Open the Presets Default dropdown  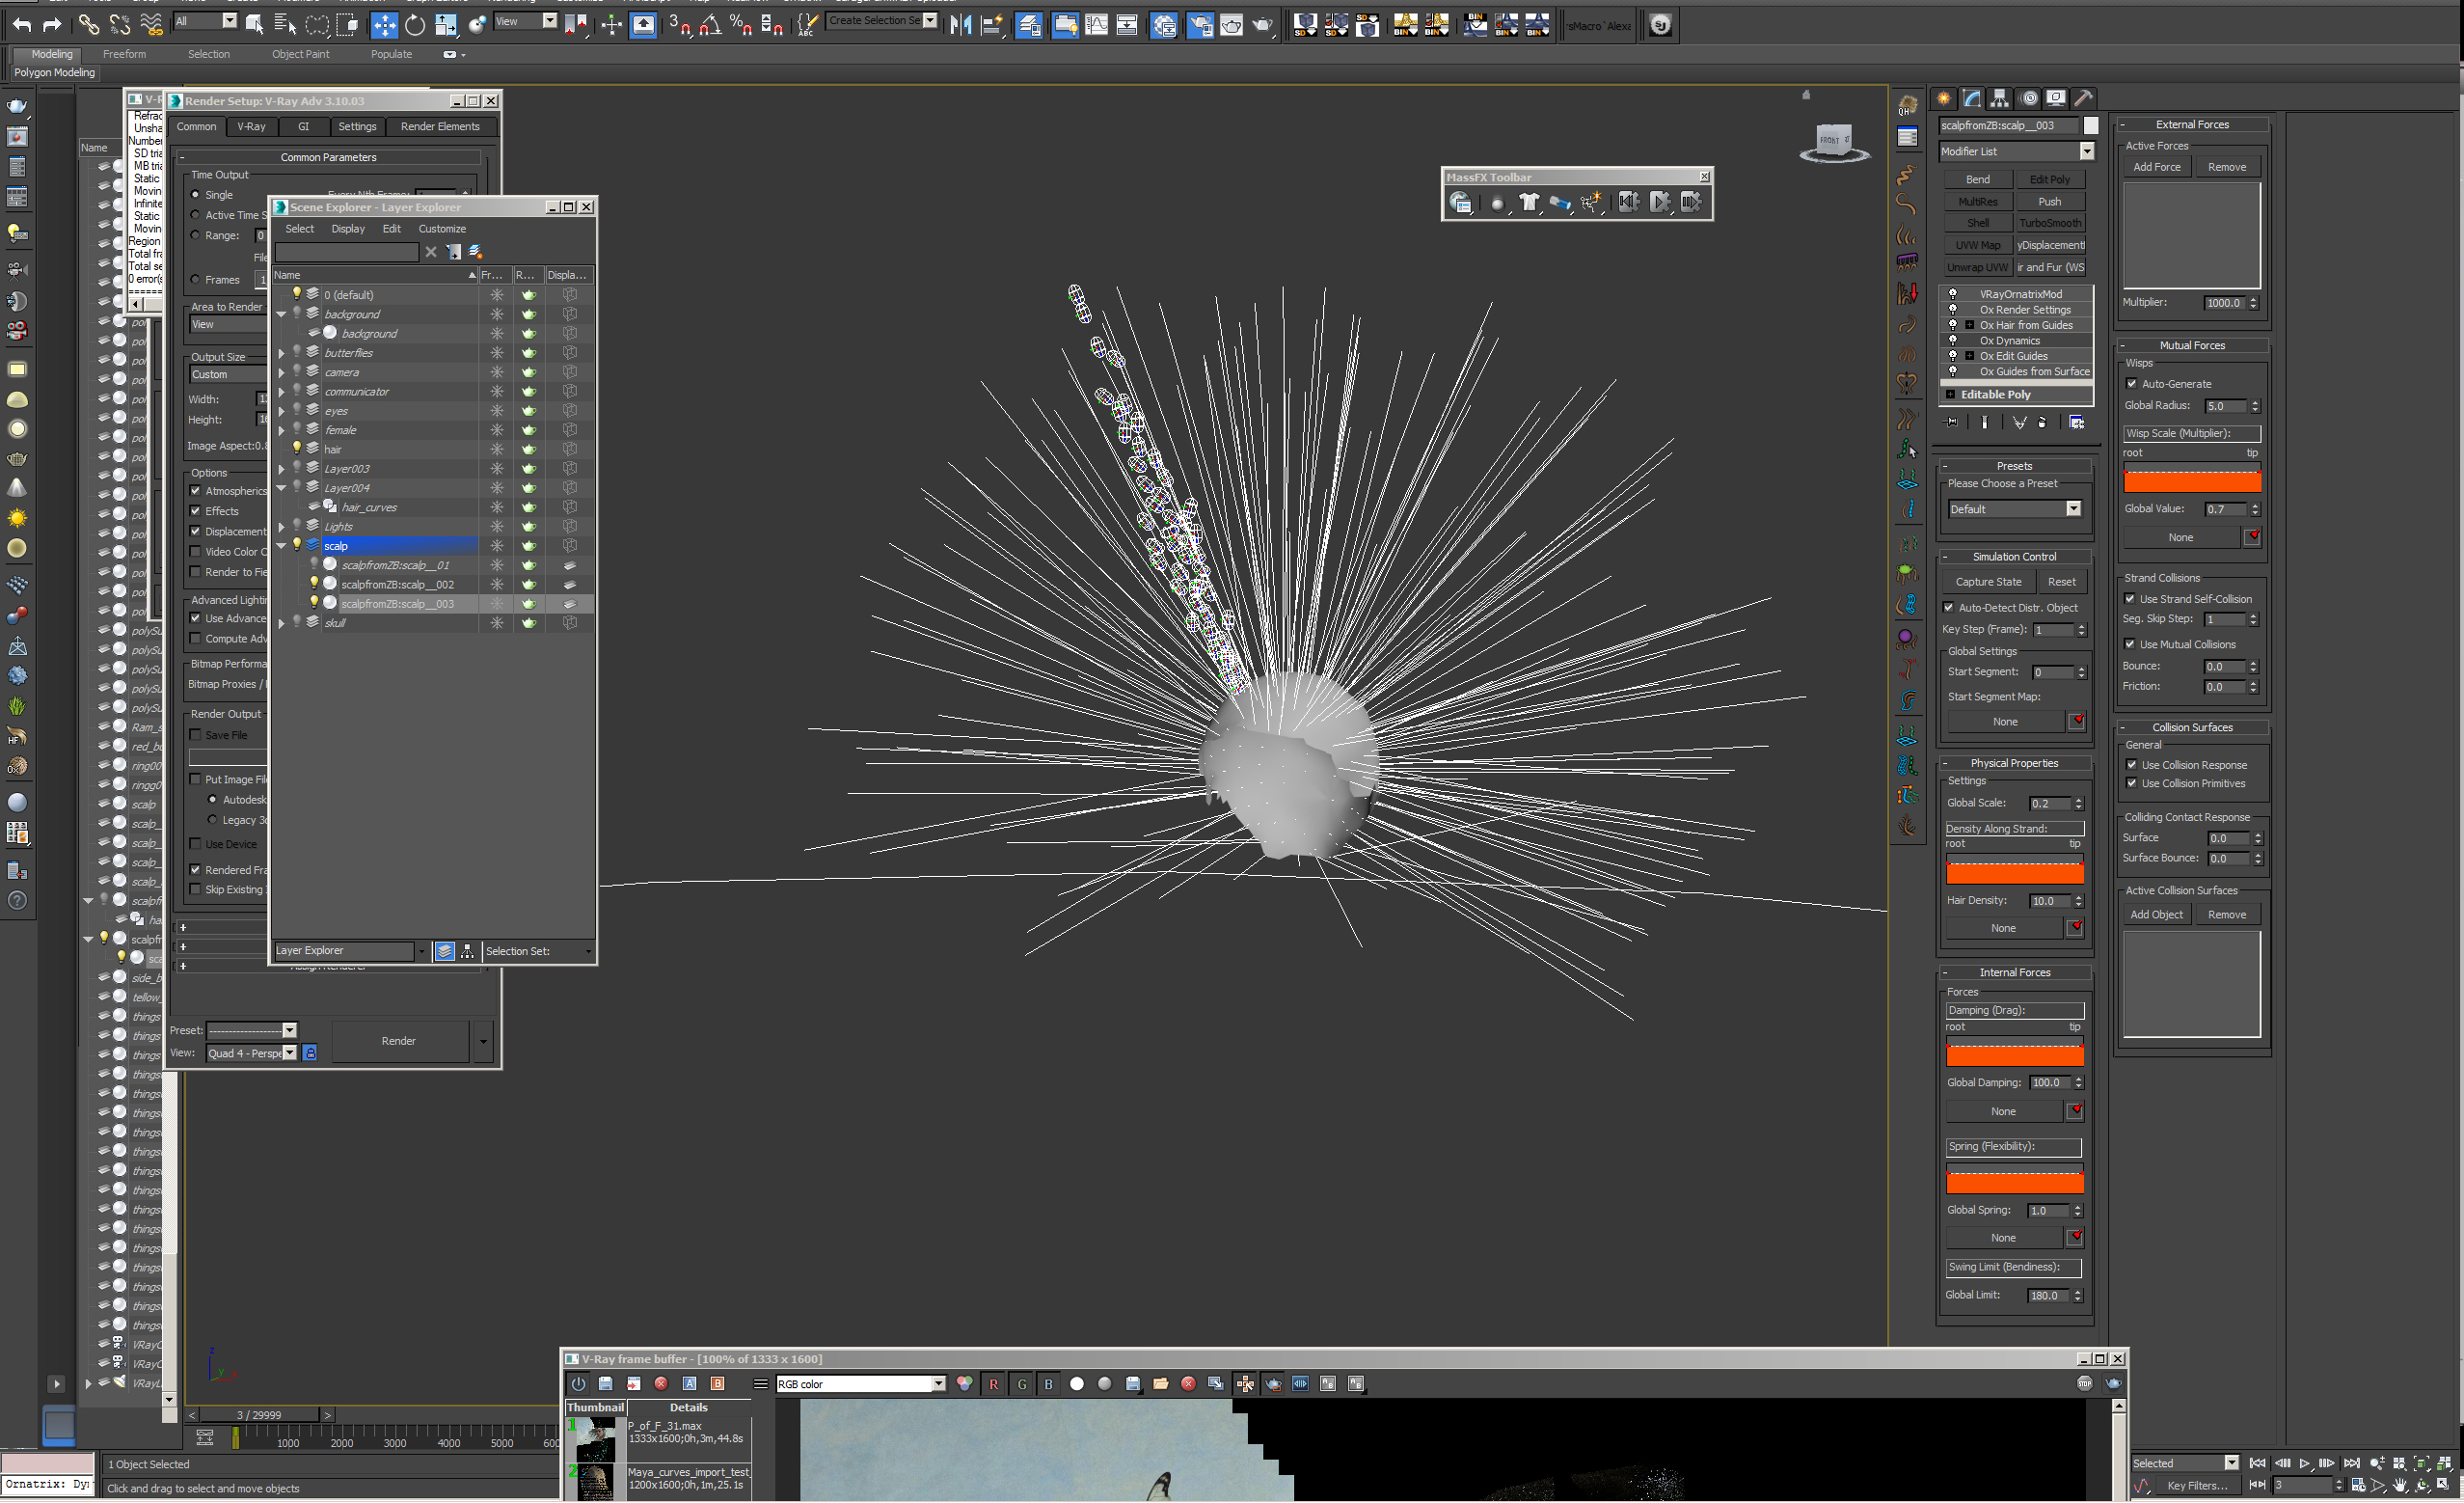click(x=2073, y=509)
